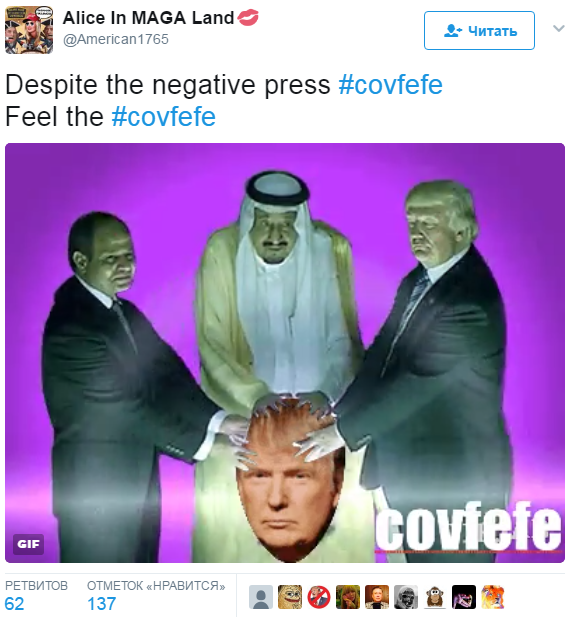This screenshot has height=617, width=574.
Task: Open the first #covfefe hashtag link
Action: (390, 85)
